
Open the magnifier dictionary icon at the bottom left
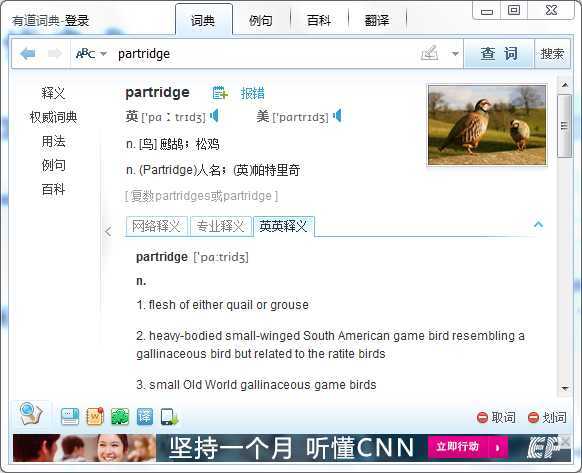tap(31, 414)
